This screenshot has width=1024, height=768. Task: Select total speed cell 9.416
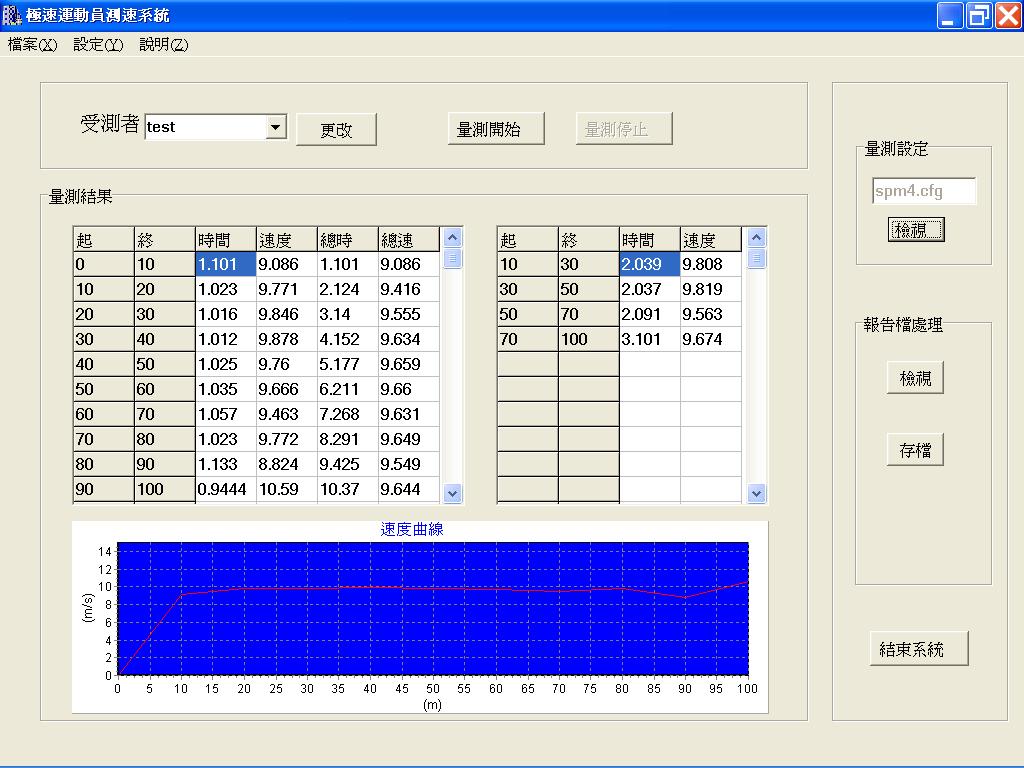pos(408,289)
